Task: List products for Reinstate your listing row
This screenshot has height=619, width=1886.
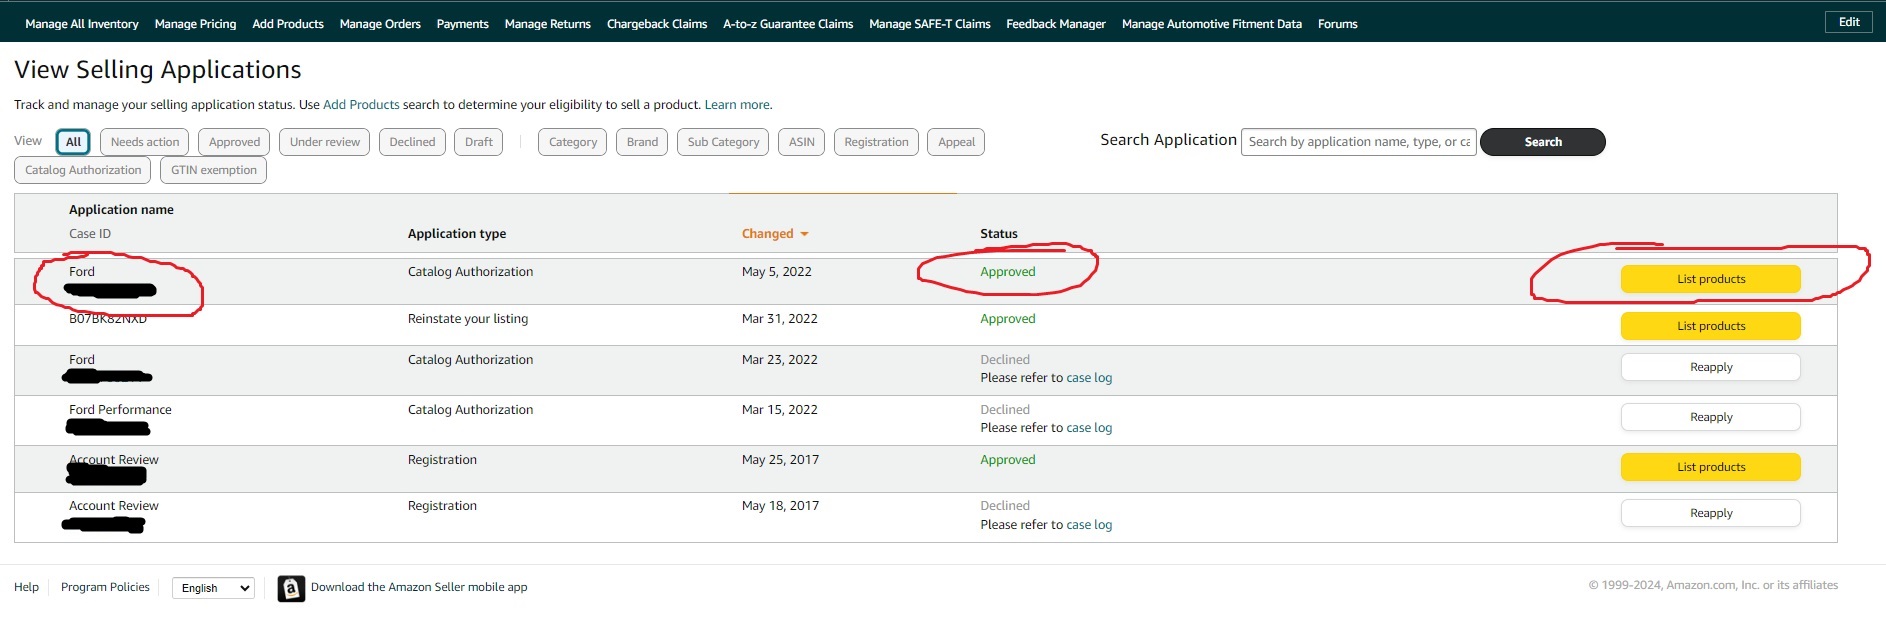Action: click(1711, 326)
